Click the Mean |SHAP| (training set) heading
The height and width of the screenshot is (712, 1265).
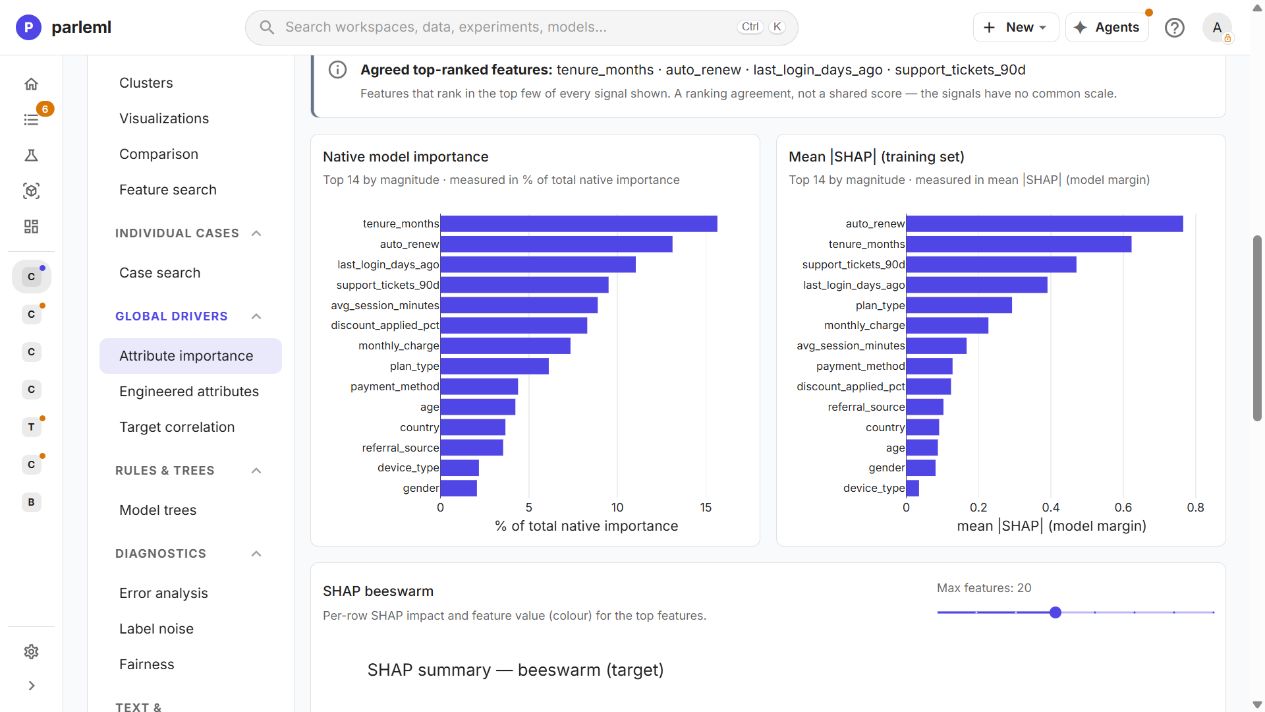click(877, 157)
